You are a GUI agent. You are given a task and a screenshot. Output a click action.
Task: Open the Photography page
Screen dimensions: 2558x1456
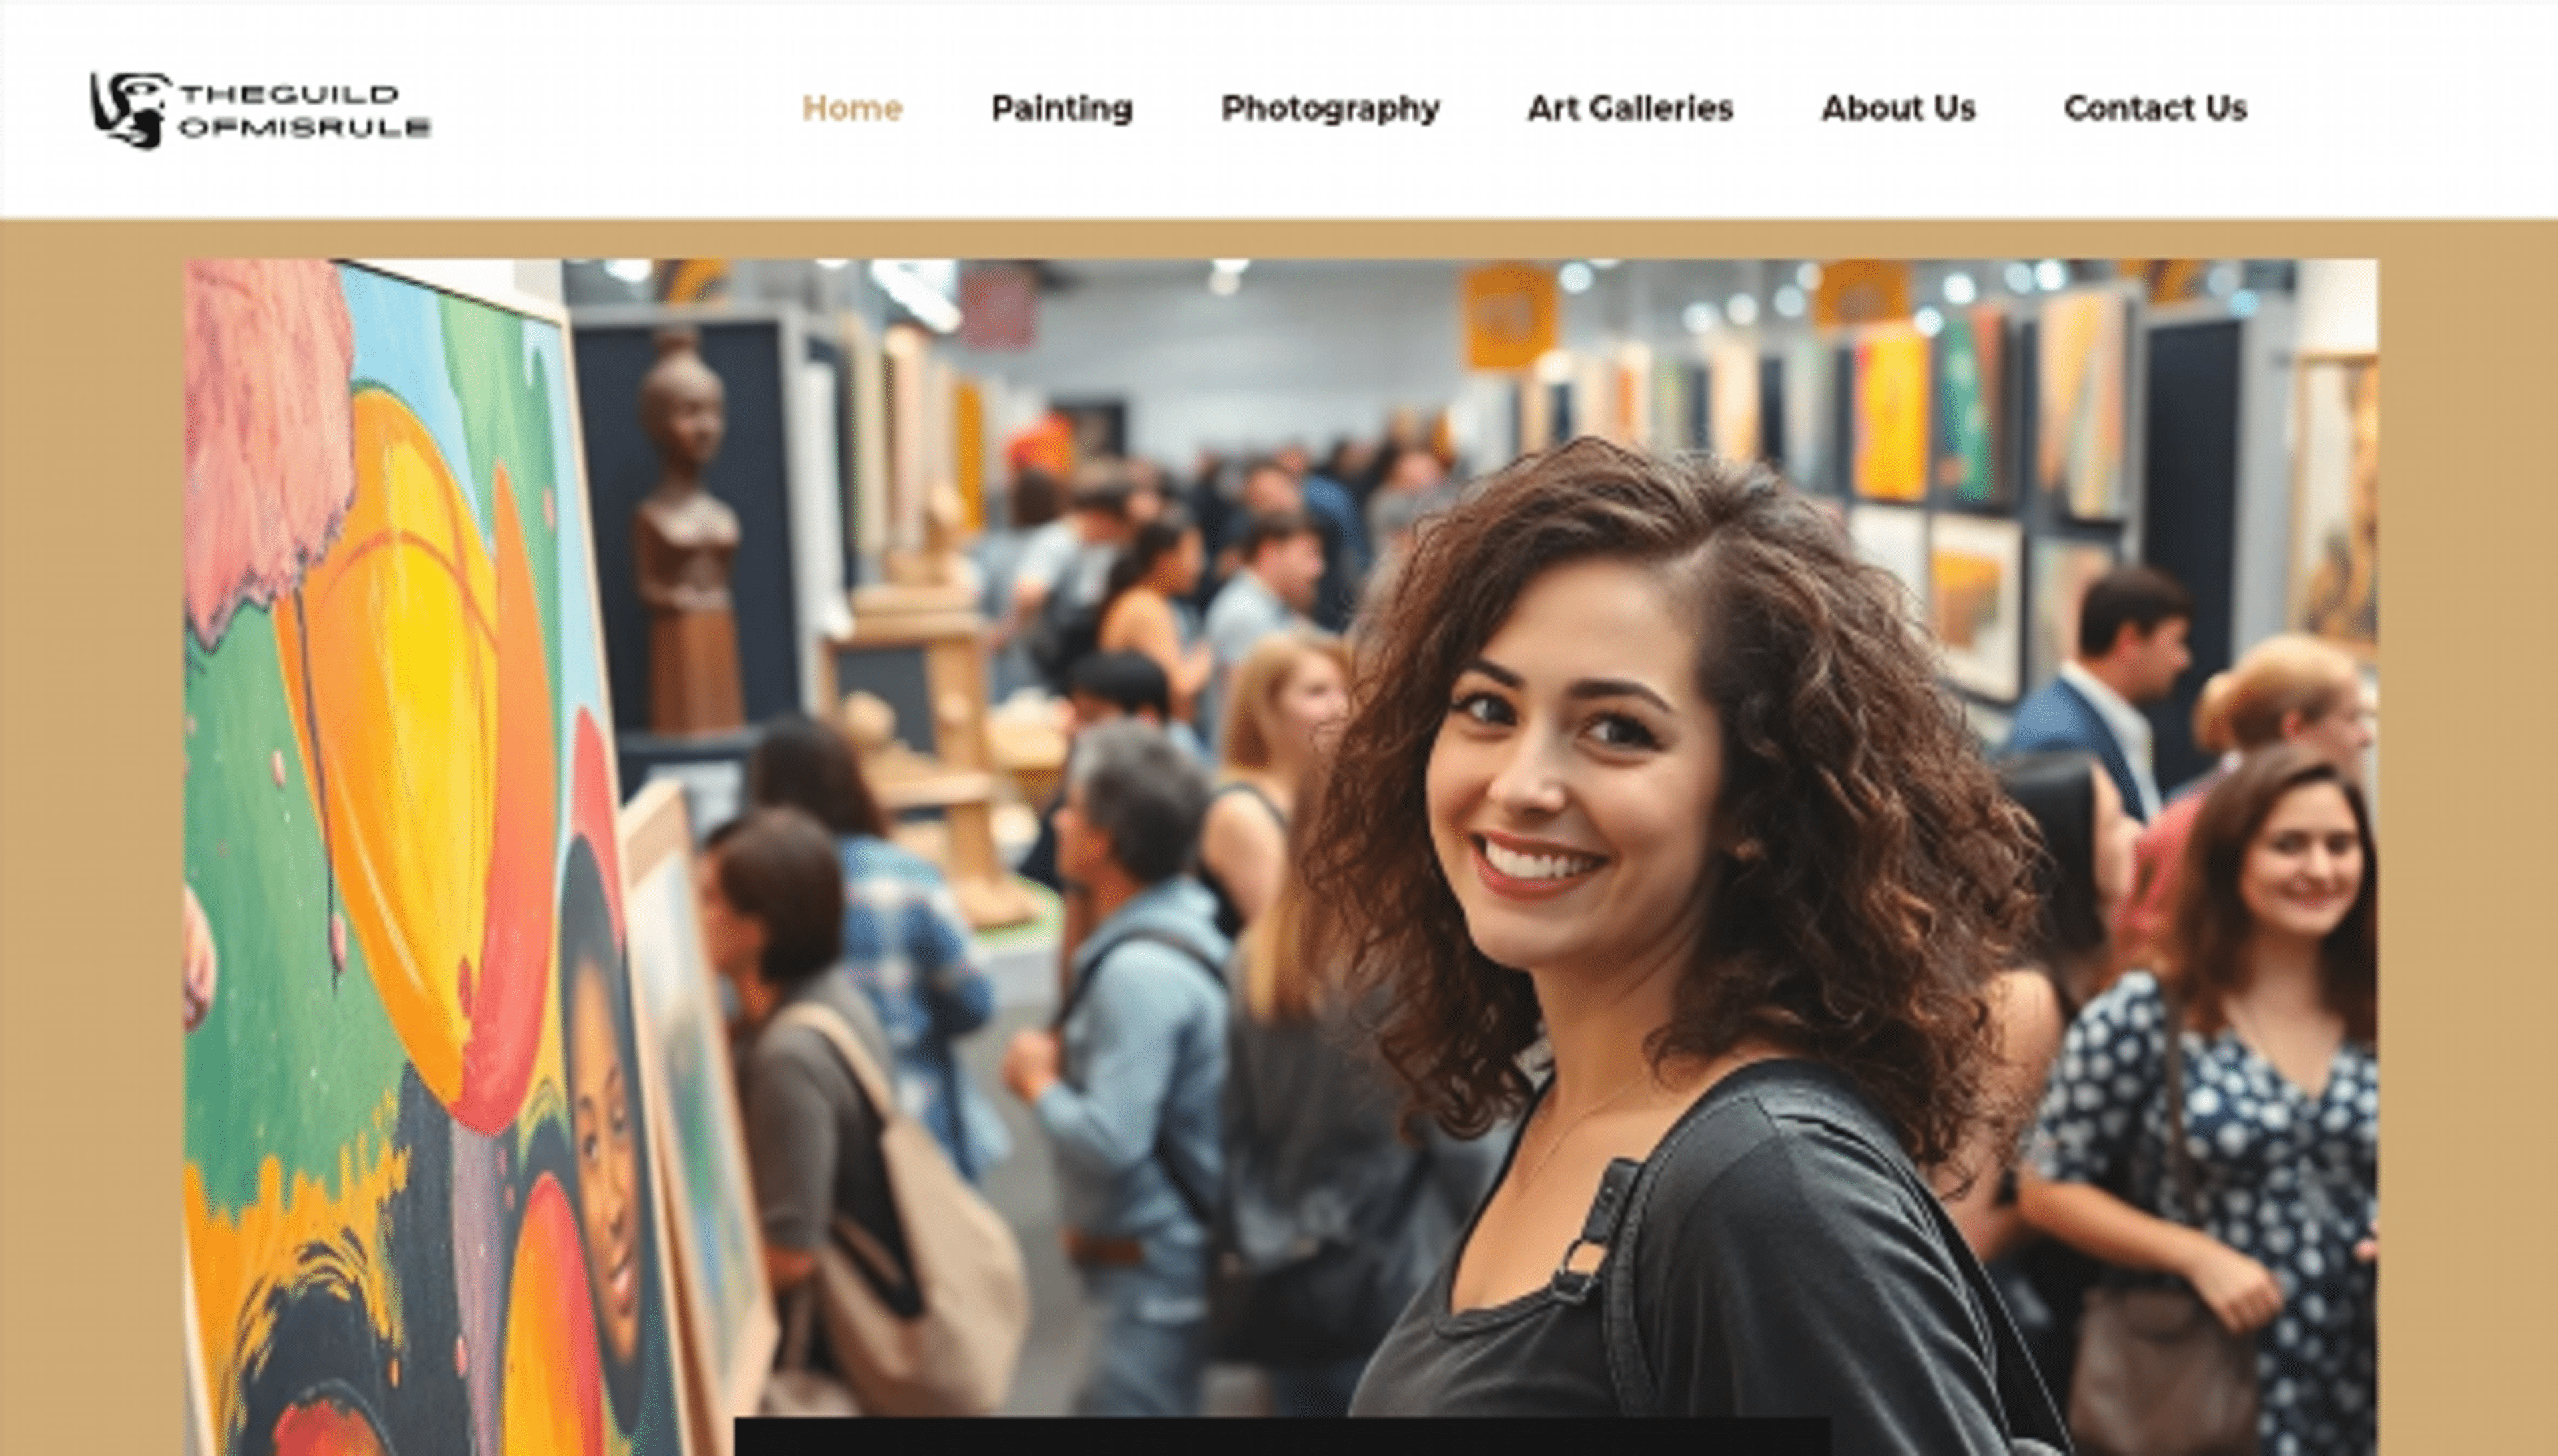point(1330,108)
